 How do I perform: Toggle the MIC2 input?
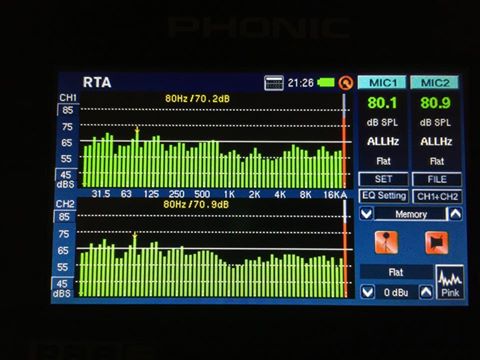(x=435, y=82)
